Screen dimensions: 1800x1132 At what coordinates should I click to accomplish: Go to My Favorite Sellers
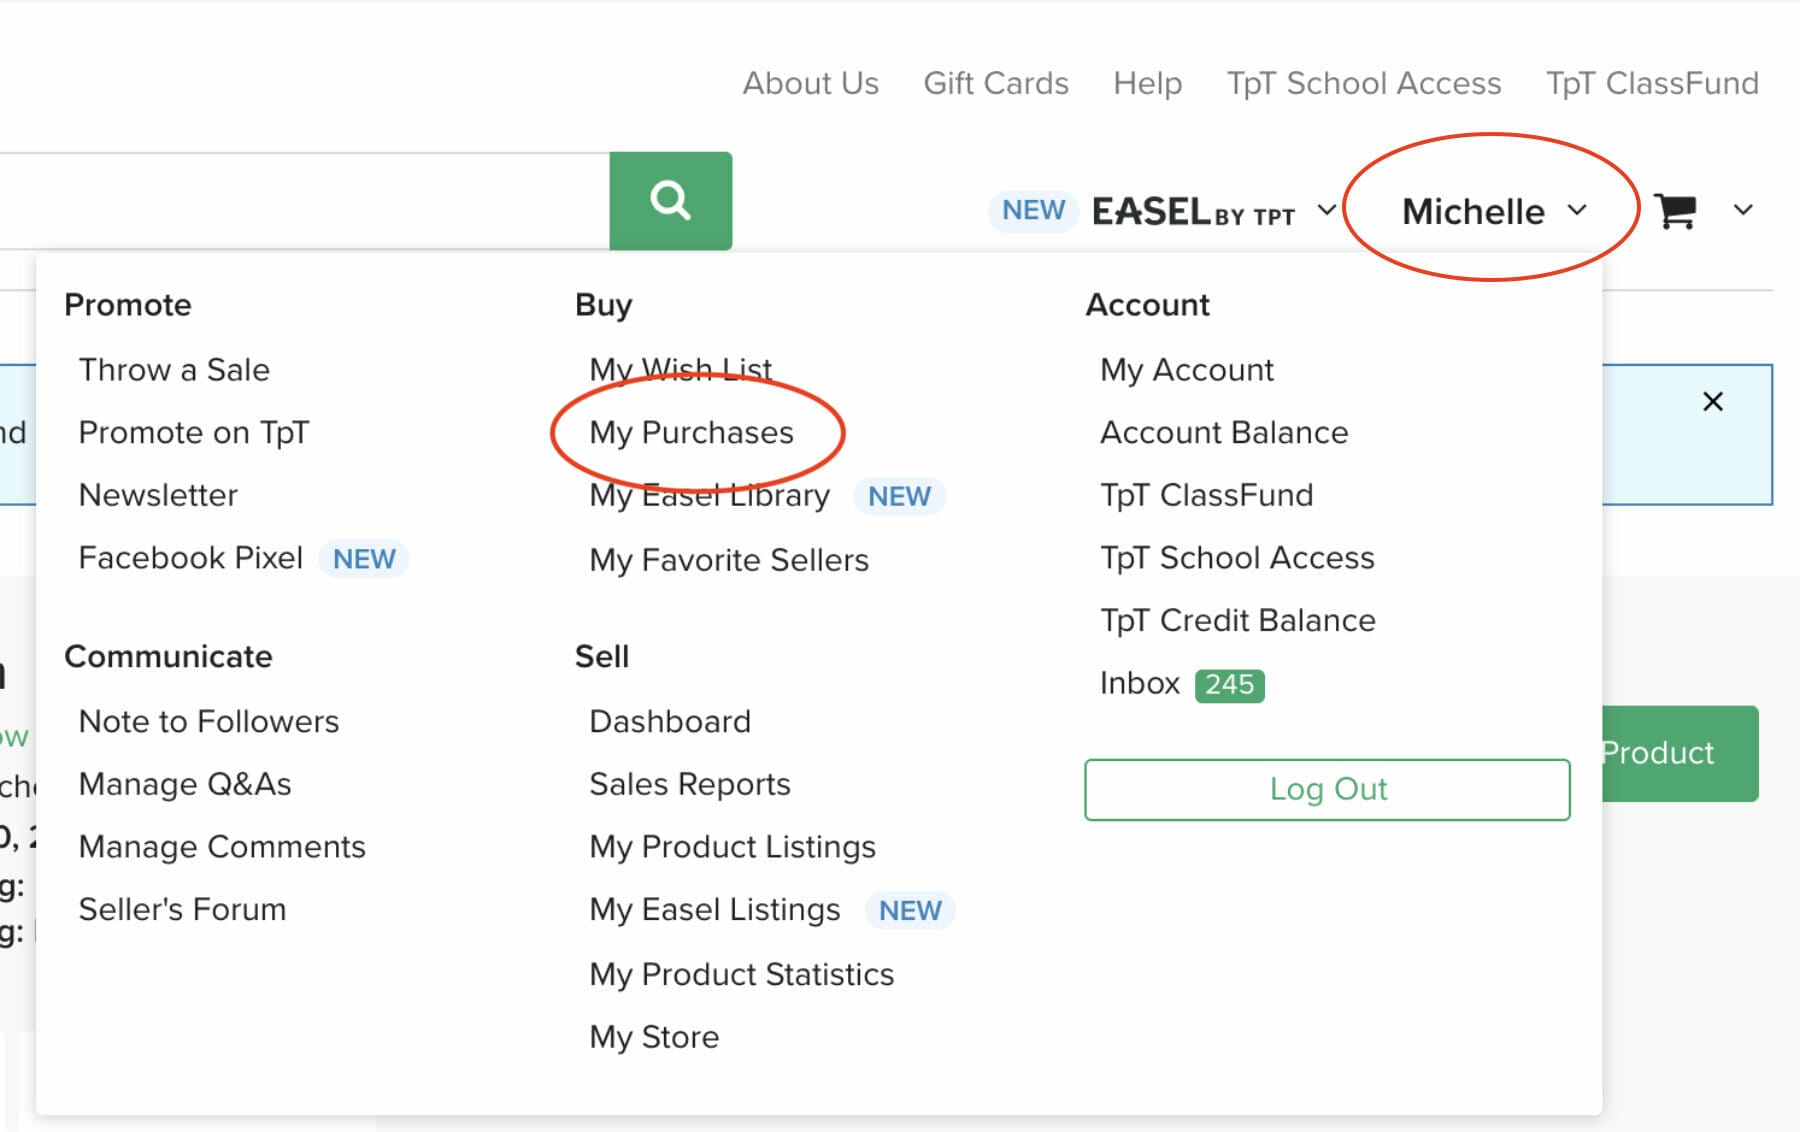tap(729, 560)
